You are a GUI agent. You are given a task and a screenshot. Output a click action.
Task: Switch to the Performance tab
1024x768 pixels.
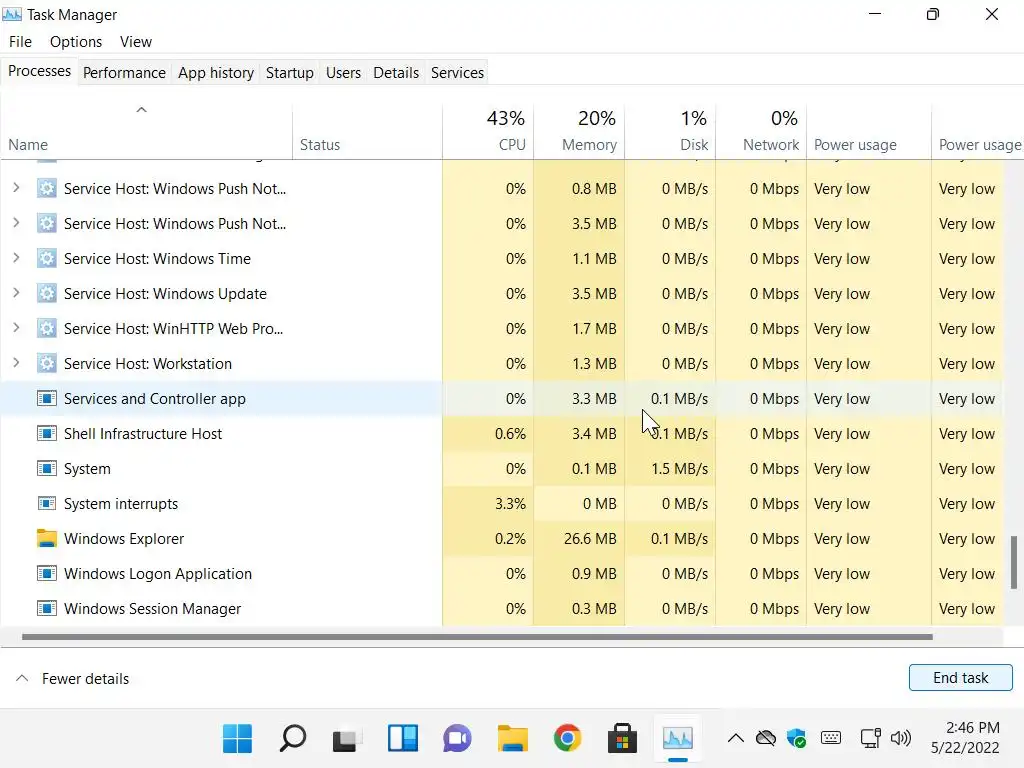tap(124, 72)
